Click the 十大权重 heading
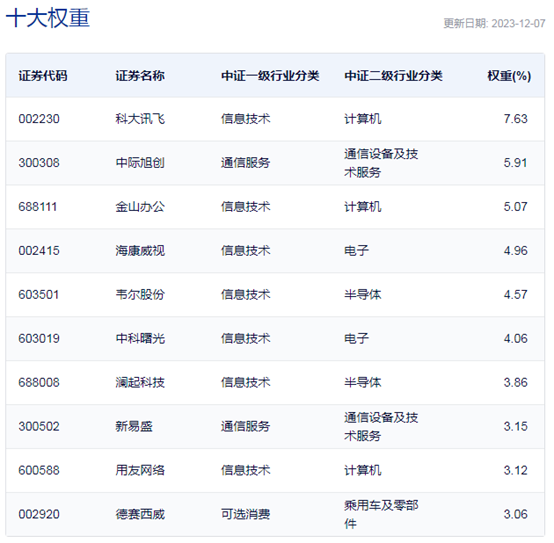Screen dimensions: 554x543 tap(48, 18)
